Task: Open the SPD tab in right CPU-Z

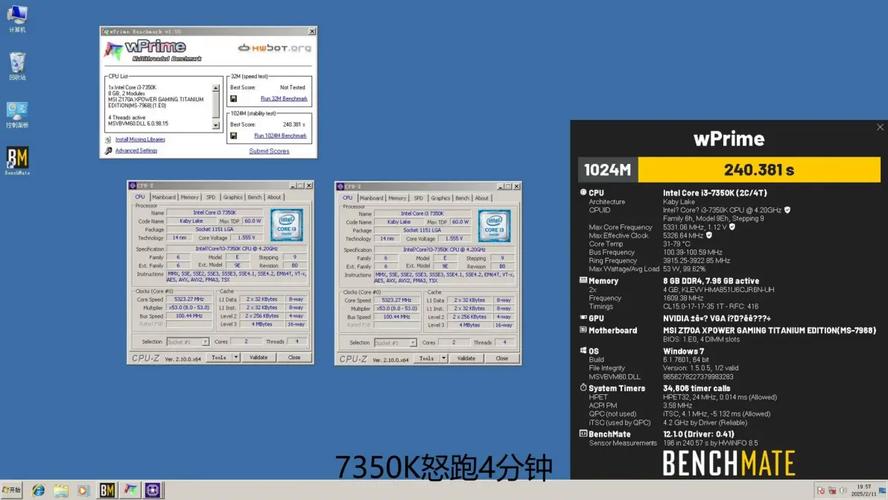Action: click(419, 198)
